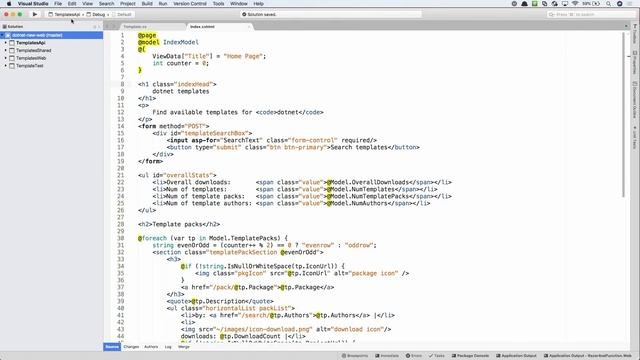
Task: Open the Project menu
Action: [128, 3]
